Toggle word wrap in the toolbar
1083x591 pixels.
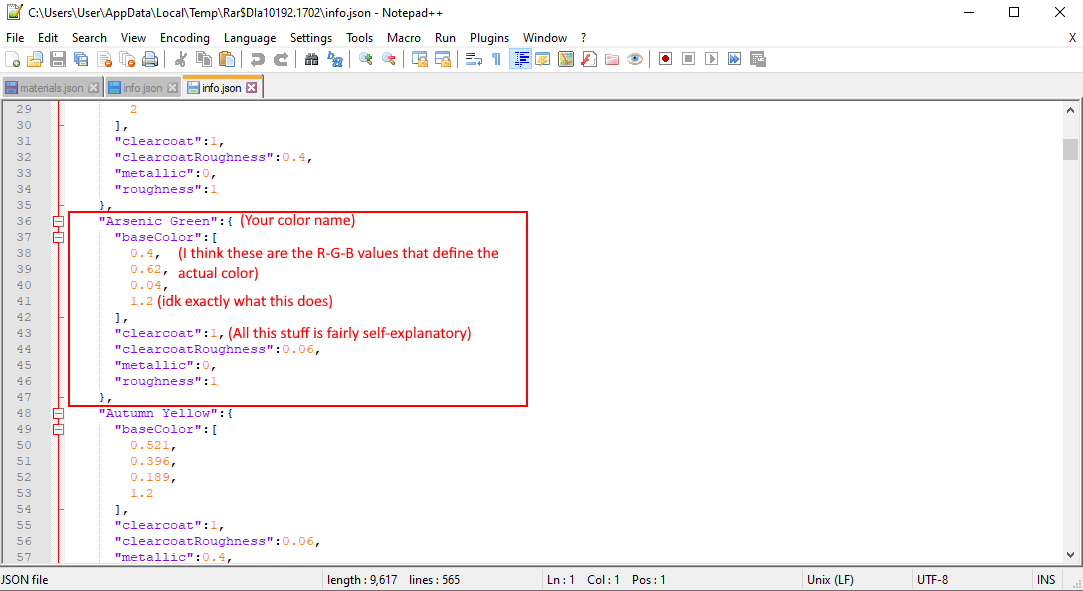[474, 59]
